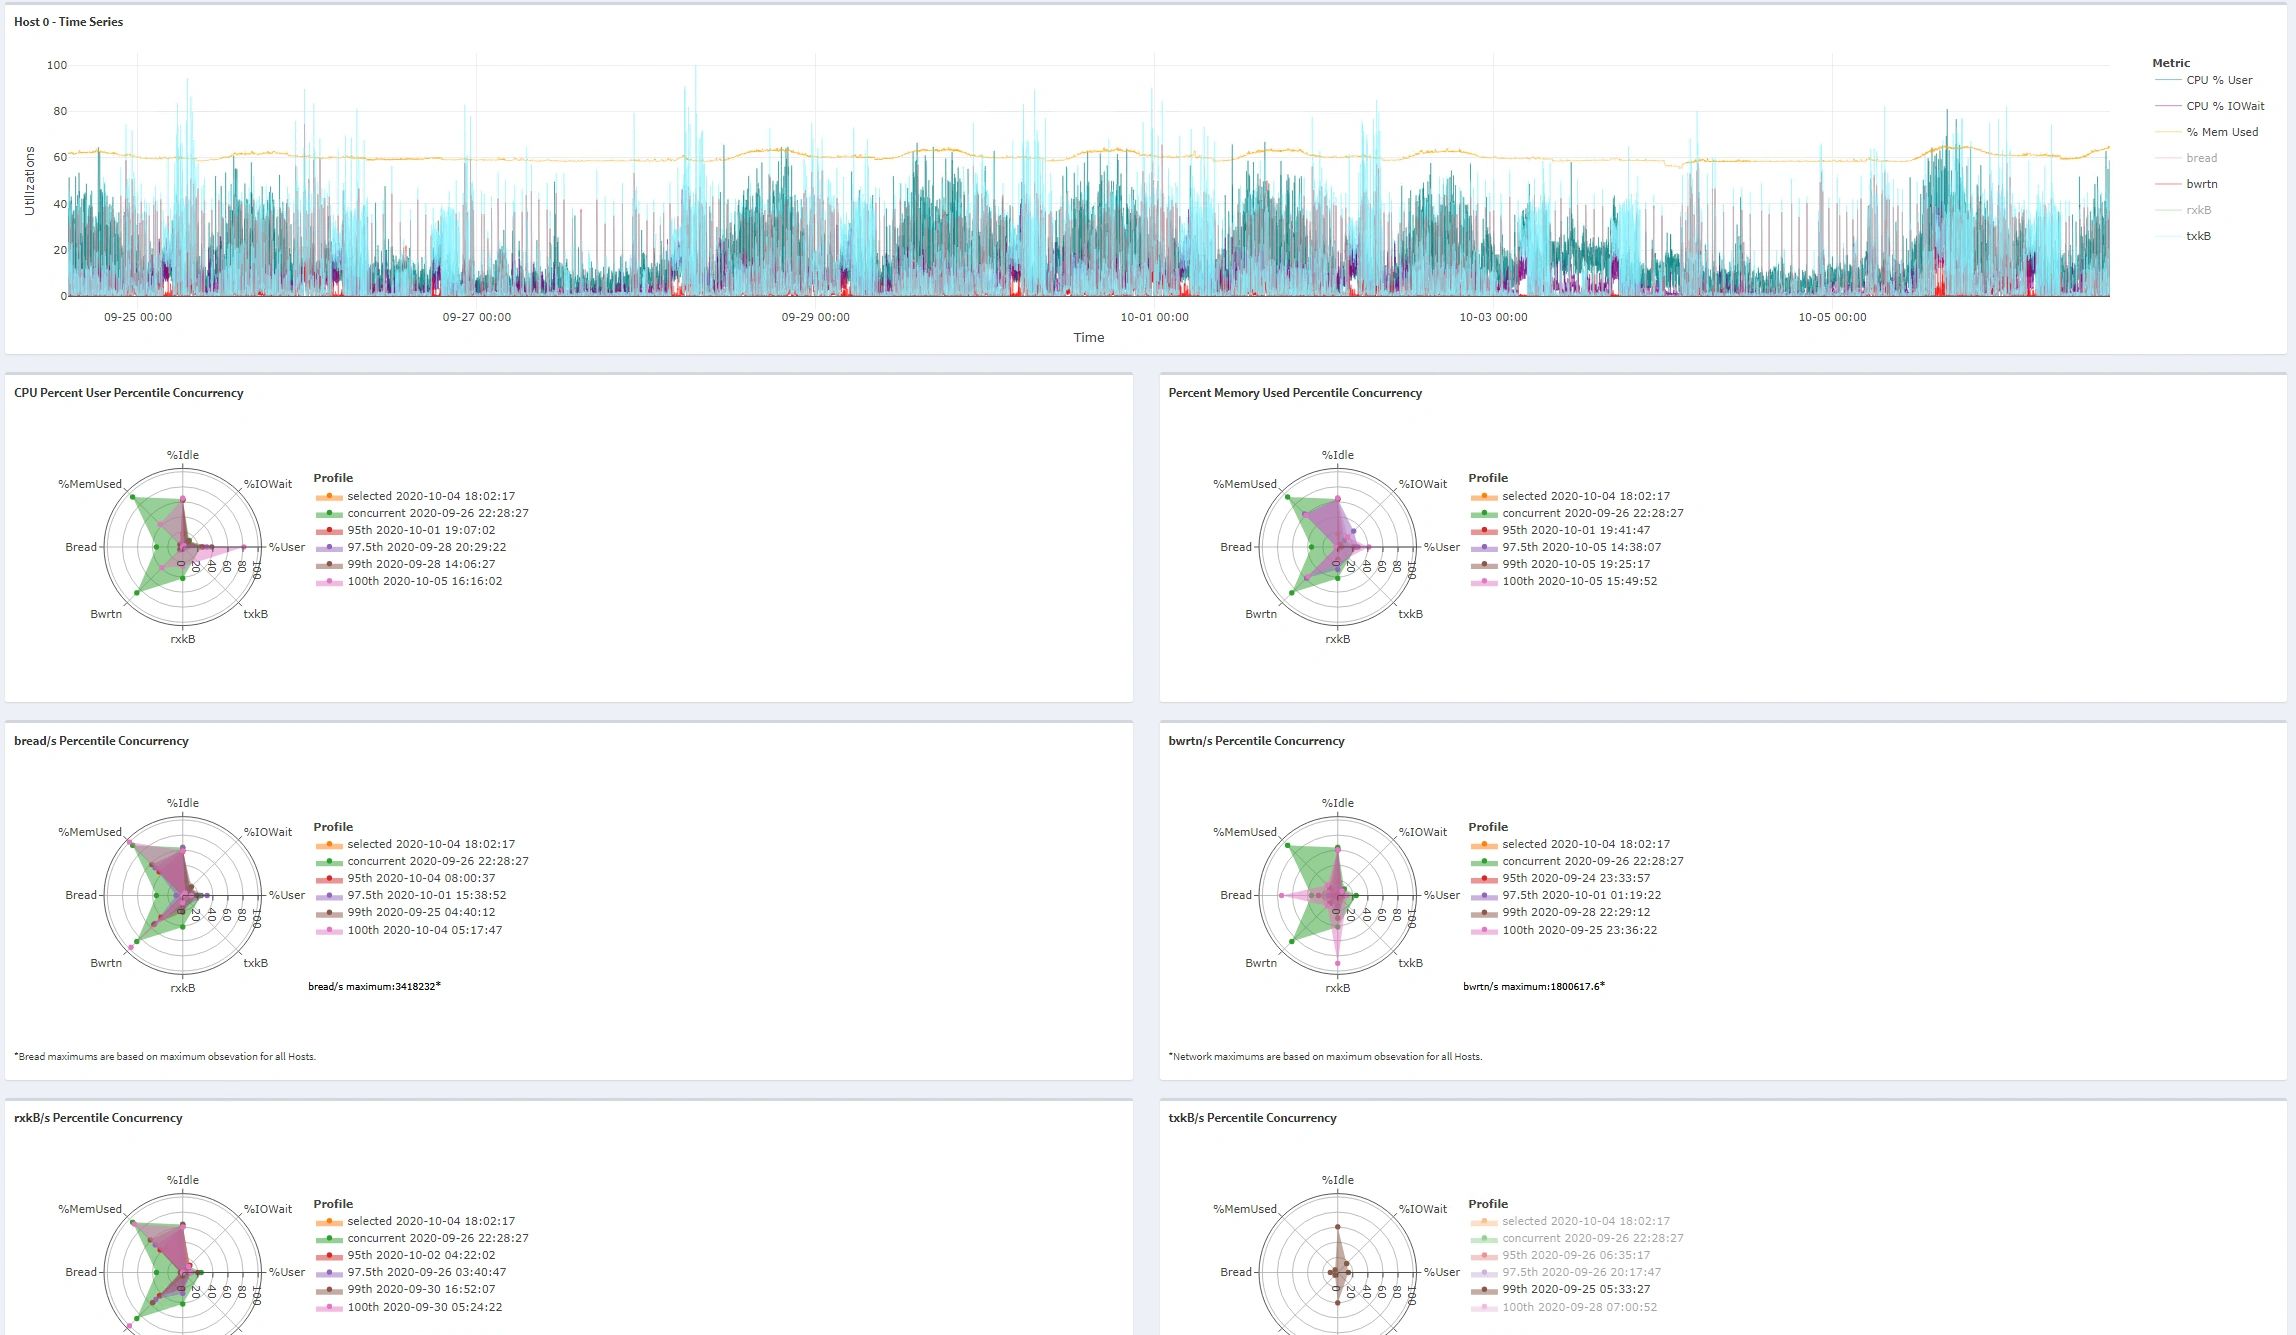Toggle 99th 2020-09-28 14:06:27 profile
This screenshot has width=2296, height=1335.
[x=406, y=564]
